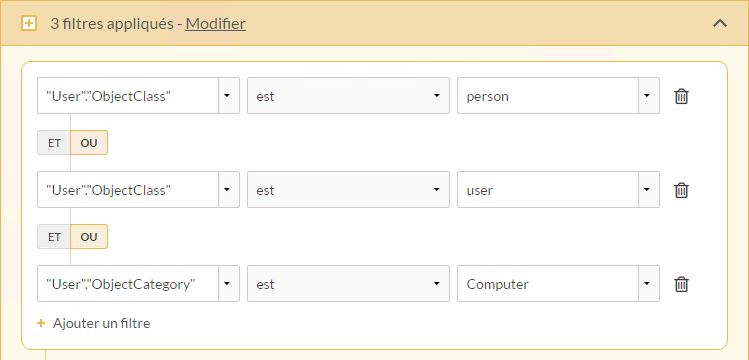Viewport: 749px width, 360px height.
Task: Expand the ObjectCategory field dropdown arrow
Action: click(x=229, y=284)
